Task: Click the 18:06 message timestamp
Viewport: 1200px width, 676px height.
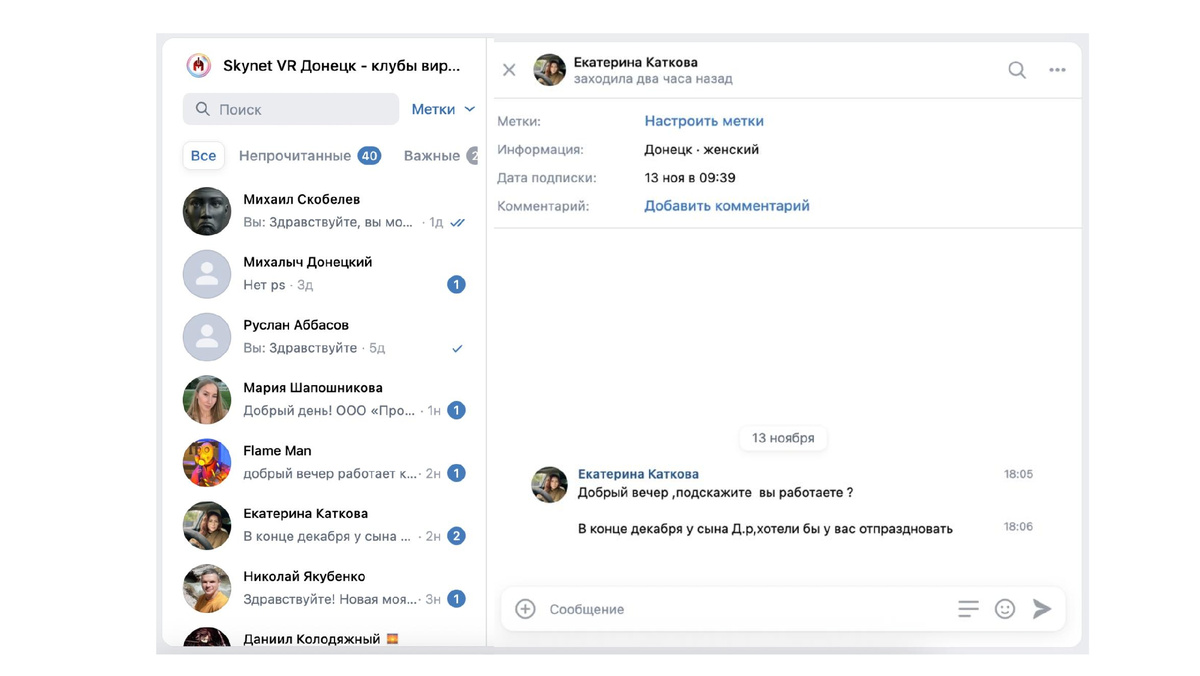Action: pos(1018,526)
